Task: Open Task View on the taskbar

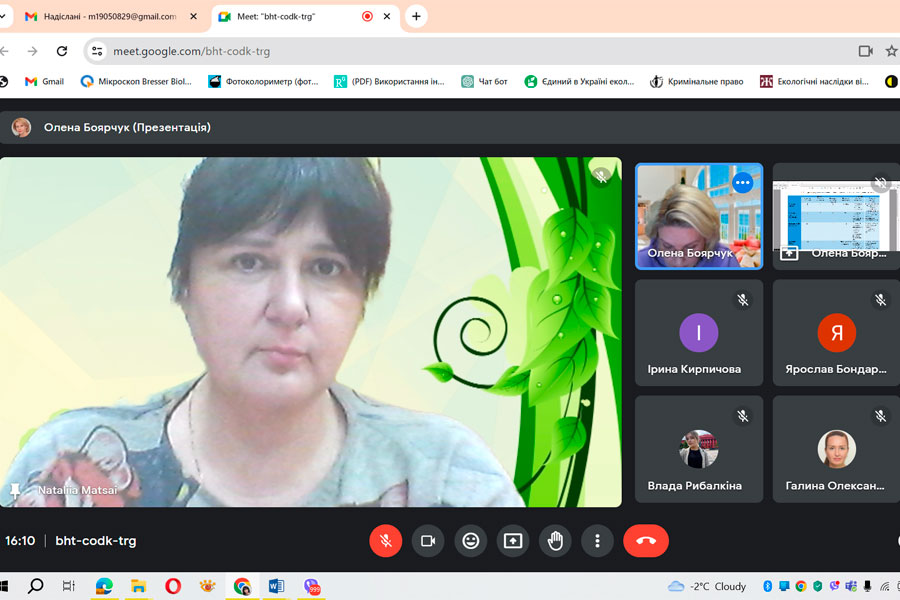Action: click(x=69, y=586)
